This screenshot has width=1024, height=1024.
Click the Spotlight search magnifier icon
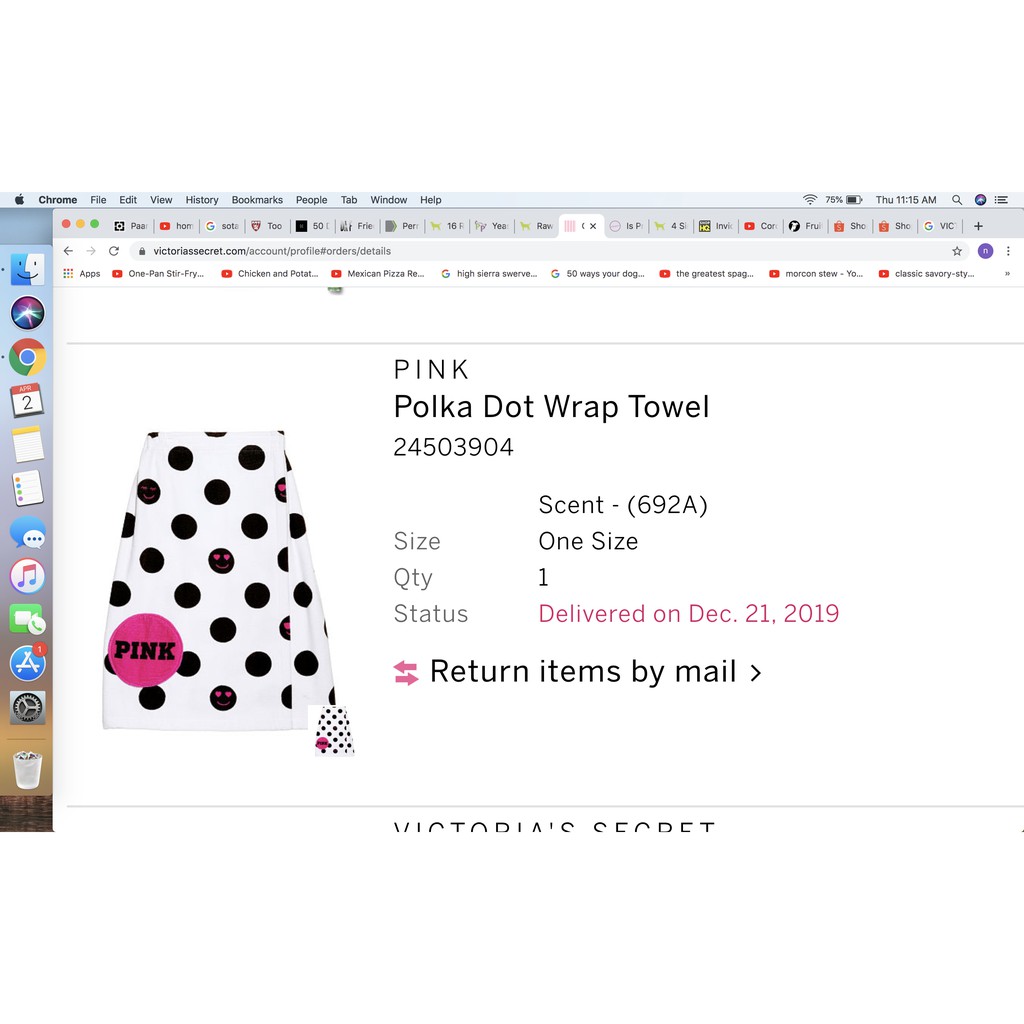pos(957,200)
